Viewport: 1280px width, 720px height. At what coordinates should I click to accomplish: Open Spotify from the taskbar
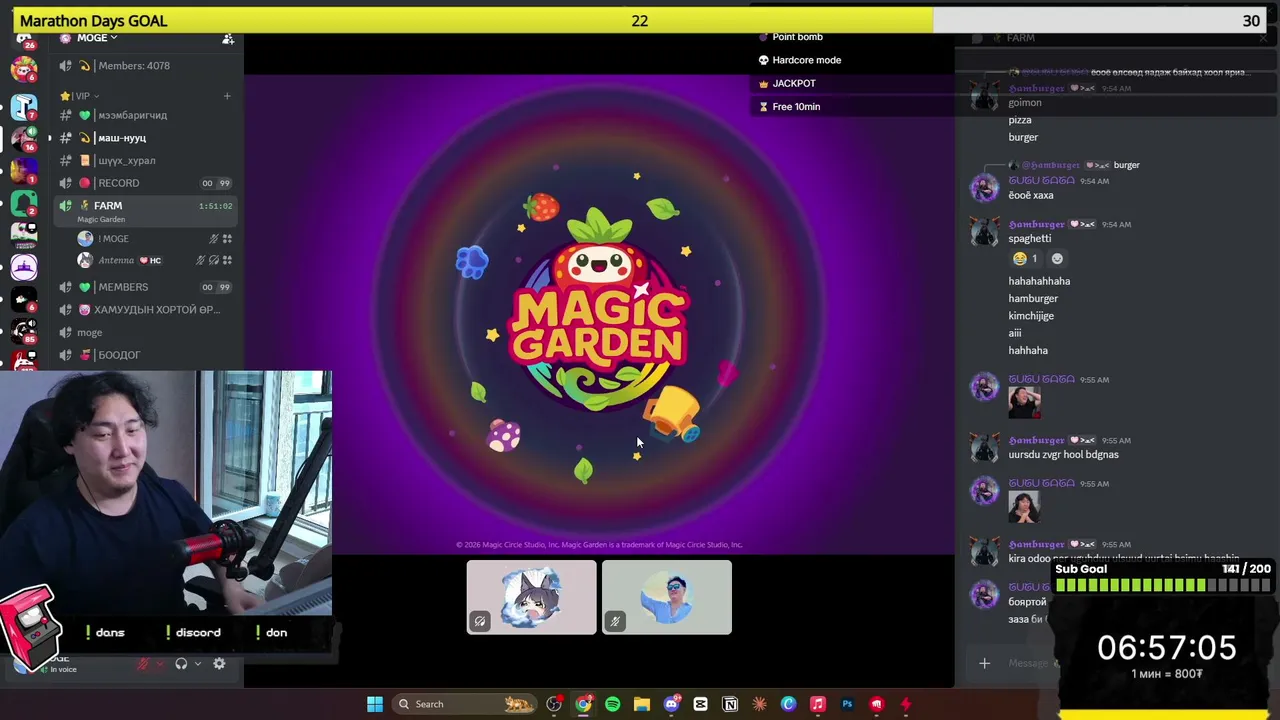pyautogui.click(x=612, y=704)
